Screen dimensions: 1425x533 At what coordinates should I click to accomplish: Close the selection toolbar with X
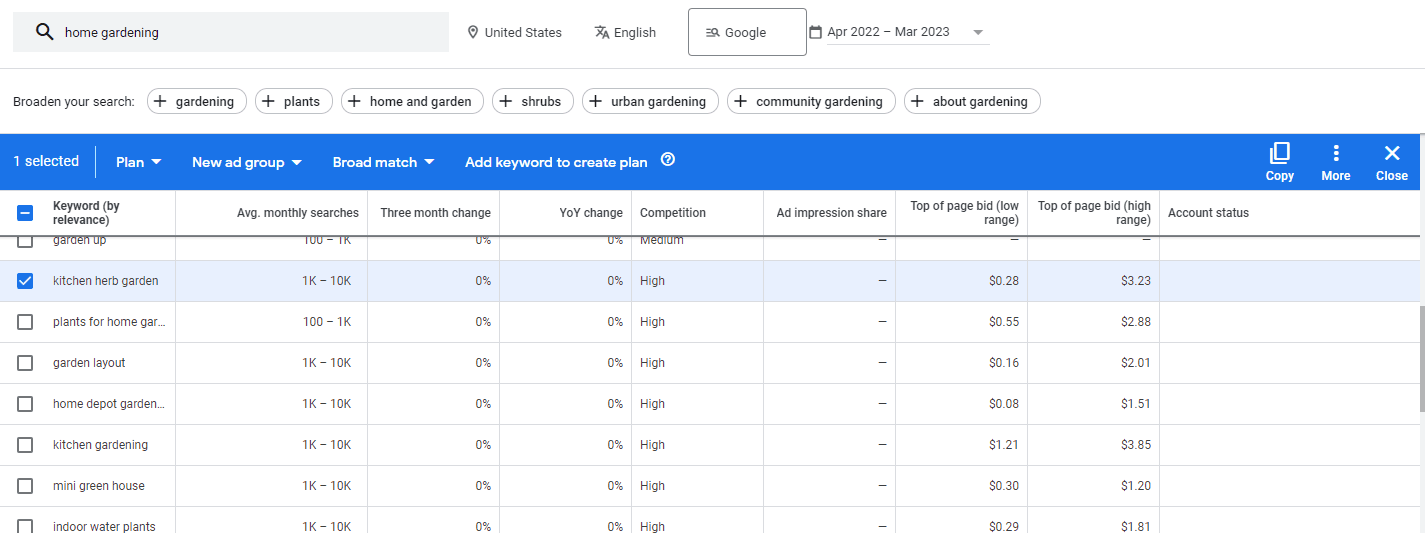(x=1391, y=153)
